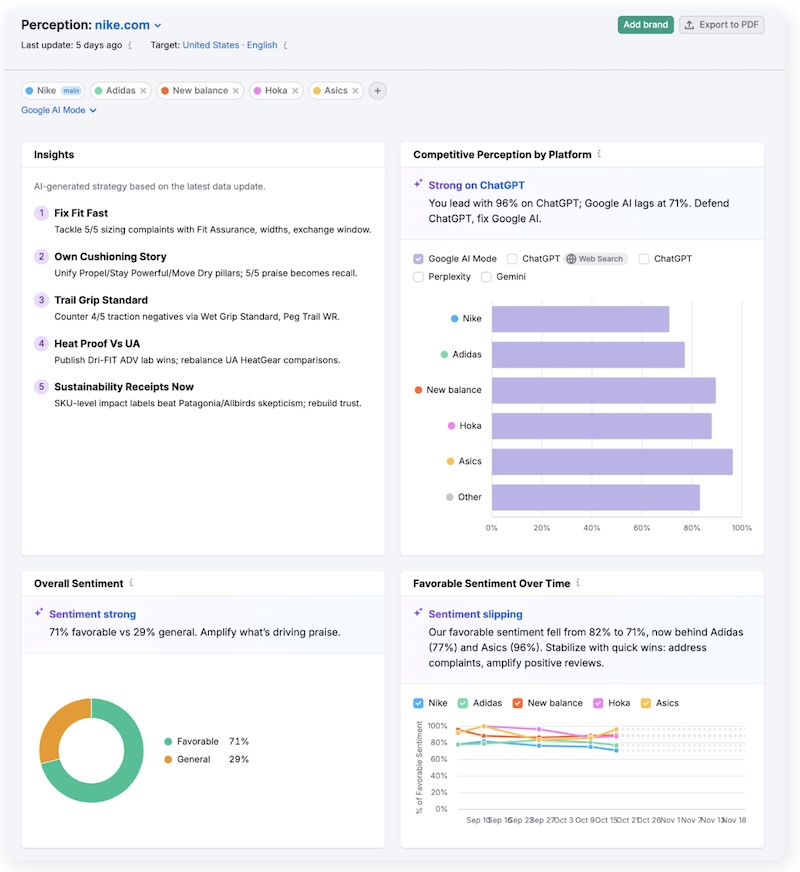Remove the New balance chip via its X

point(238,89)
